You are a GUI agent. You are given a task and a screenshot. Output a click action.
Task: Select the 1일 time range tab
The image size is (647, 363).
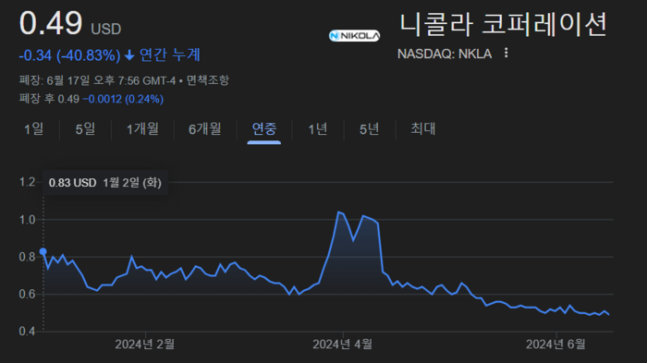(x=34, y=129)
